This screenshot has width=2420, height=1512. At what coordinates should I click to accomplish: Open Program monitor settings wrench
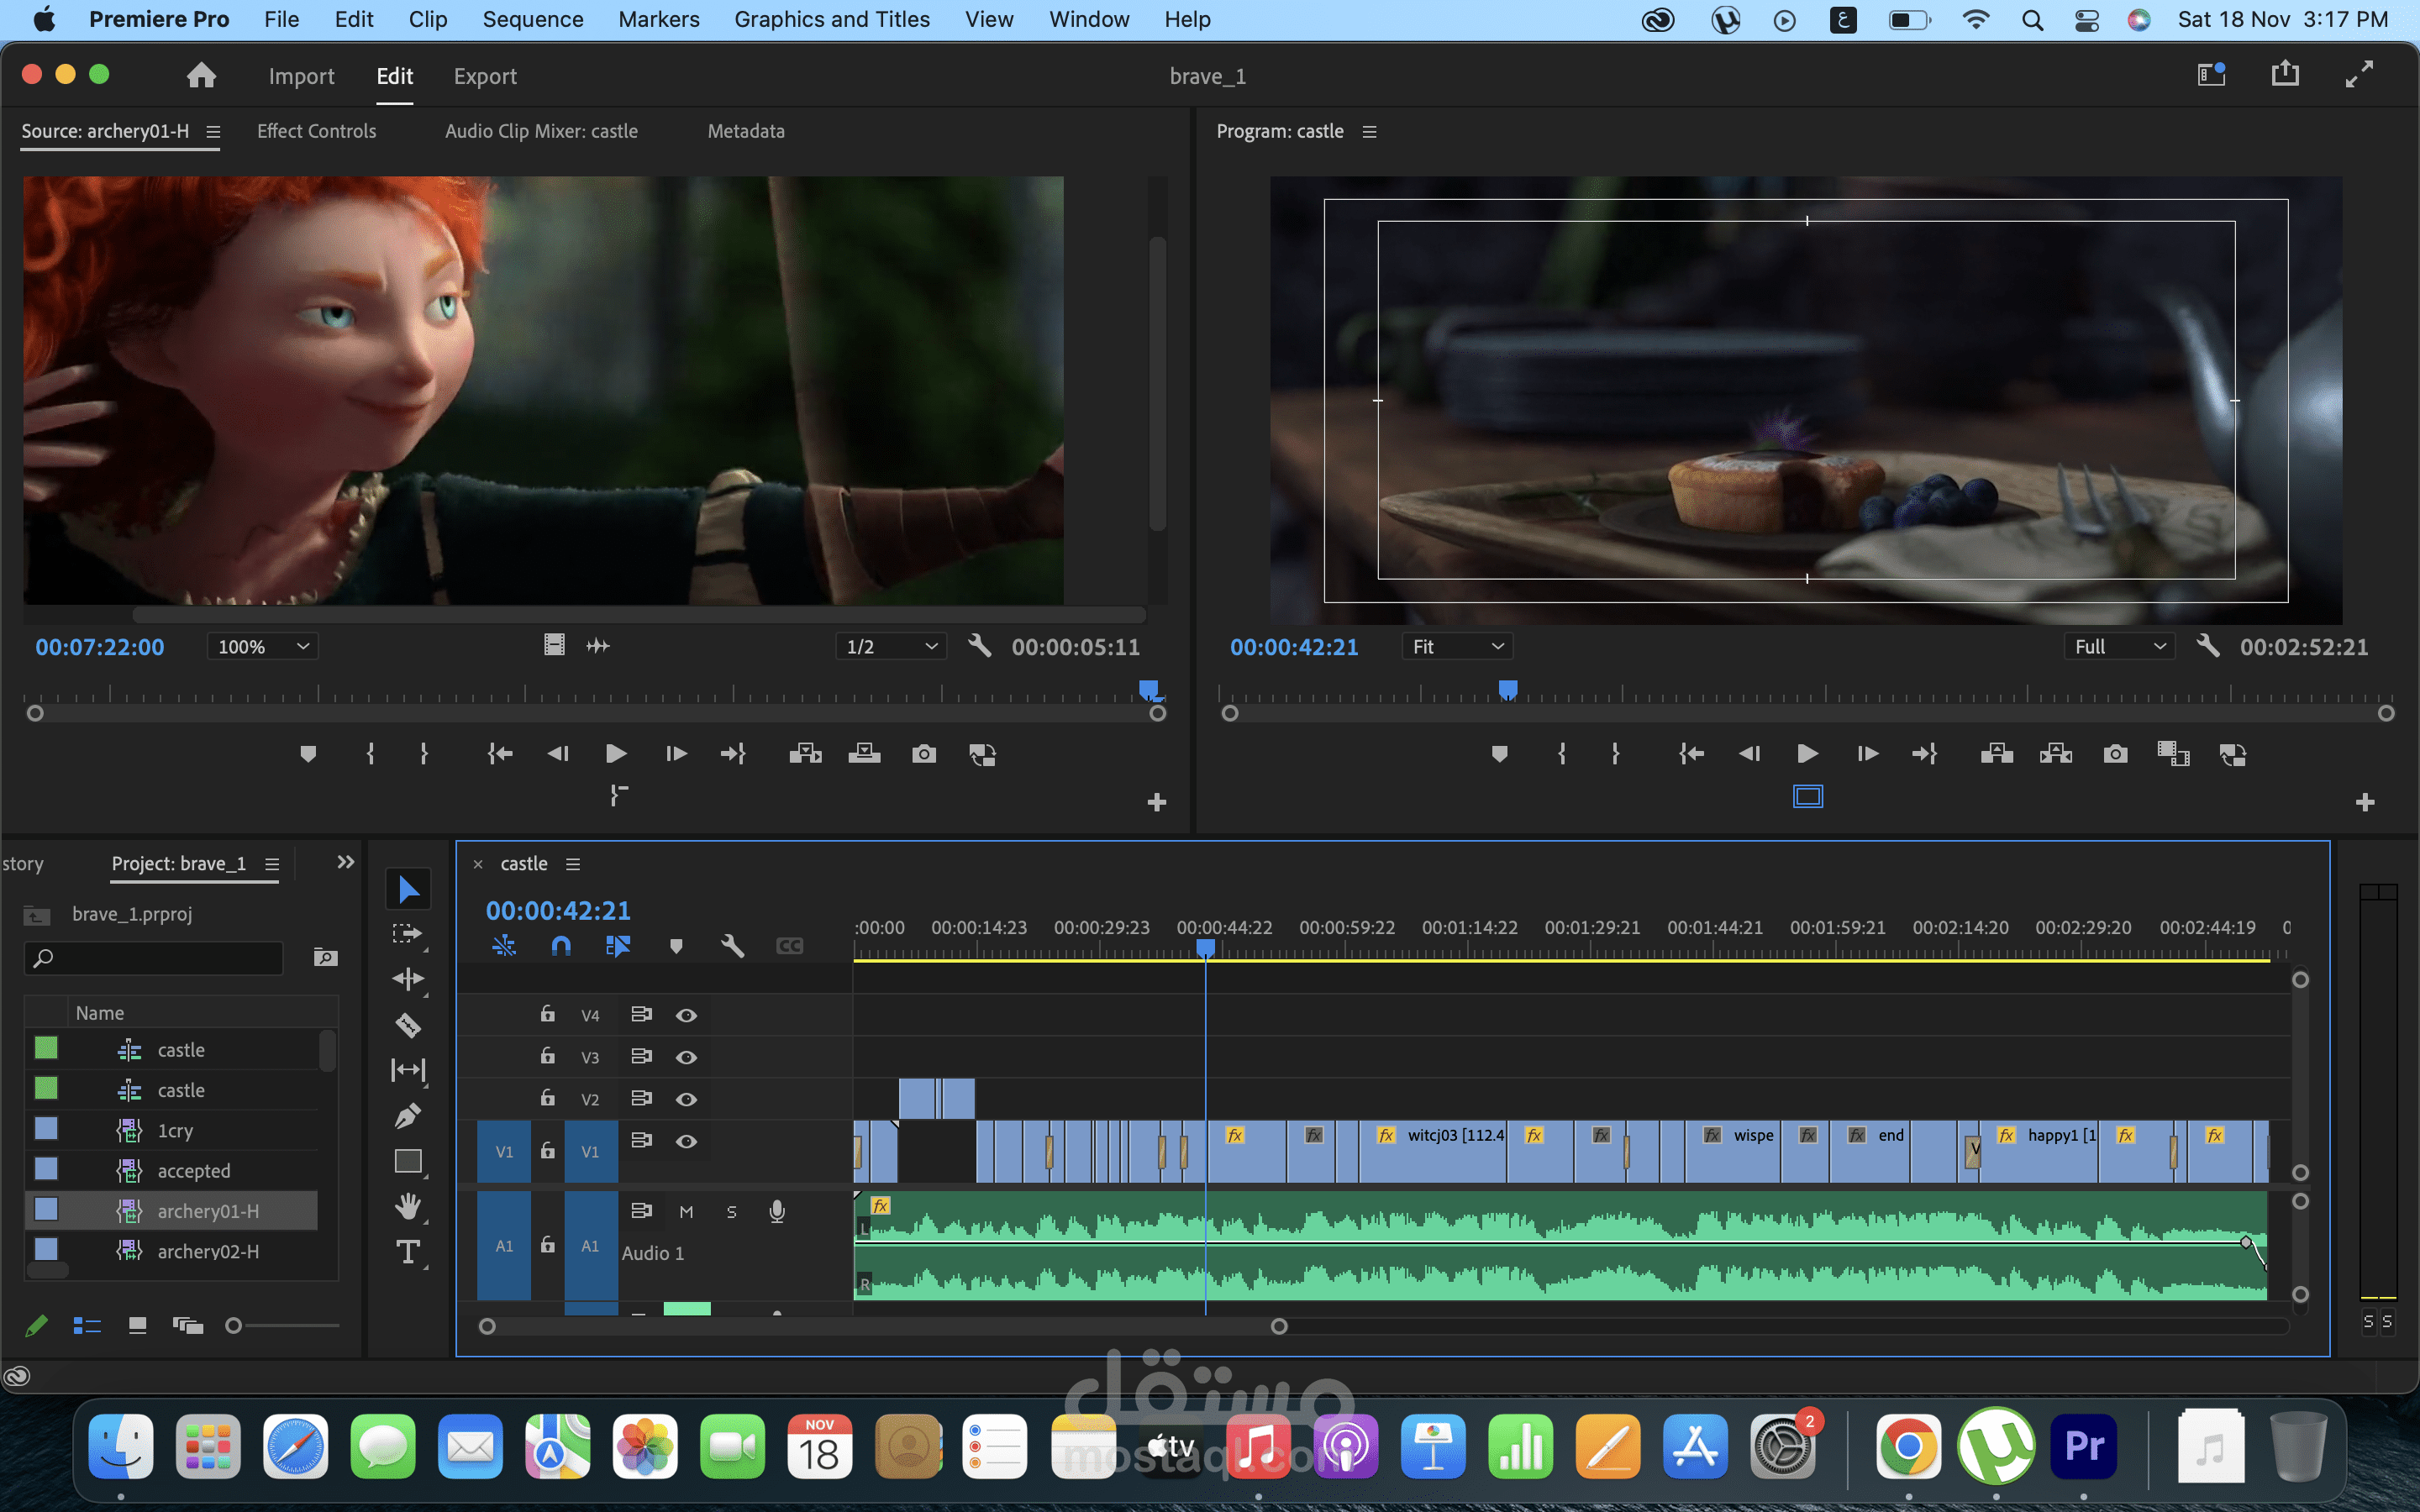[x=2208, y=646]
